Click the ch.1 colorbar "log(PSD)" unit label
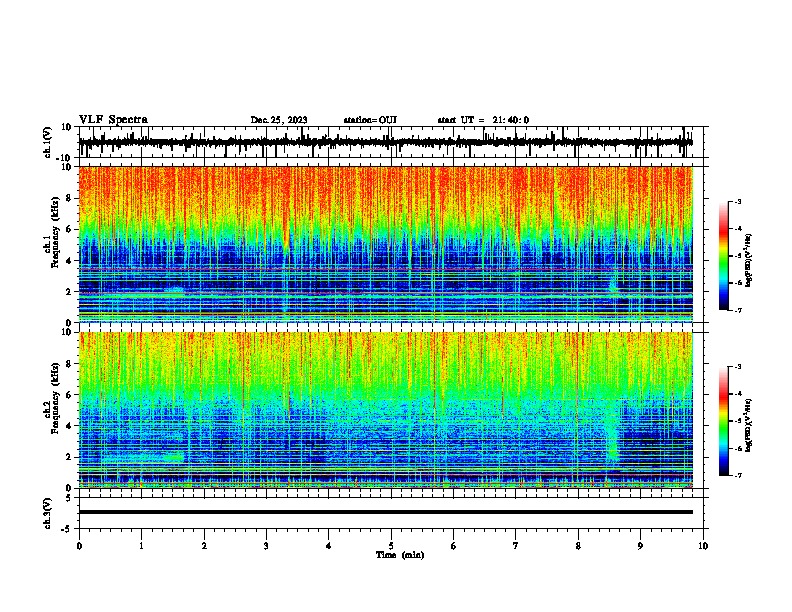Viewport: 792px width, 612px height. tap(748, 261)
